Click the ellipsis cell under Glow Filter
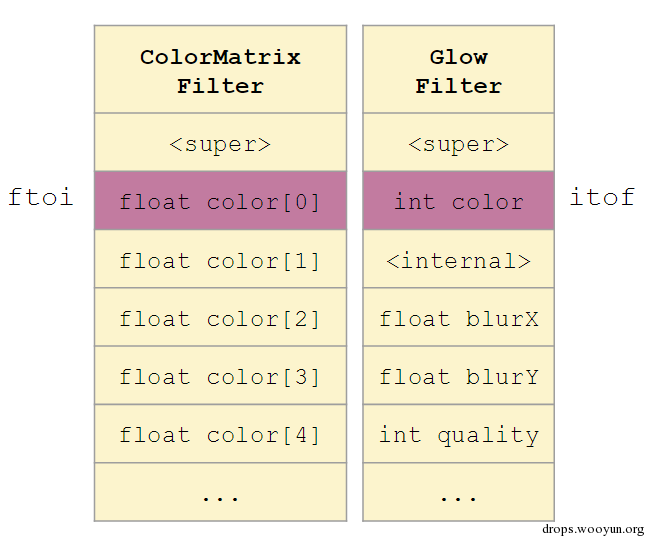 click(x=458, y=492)
